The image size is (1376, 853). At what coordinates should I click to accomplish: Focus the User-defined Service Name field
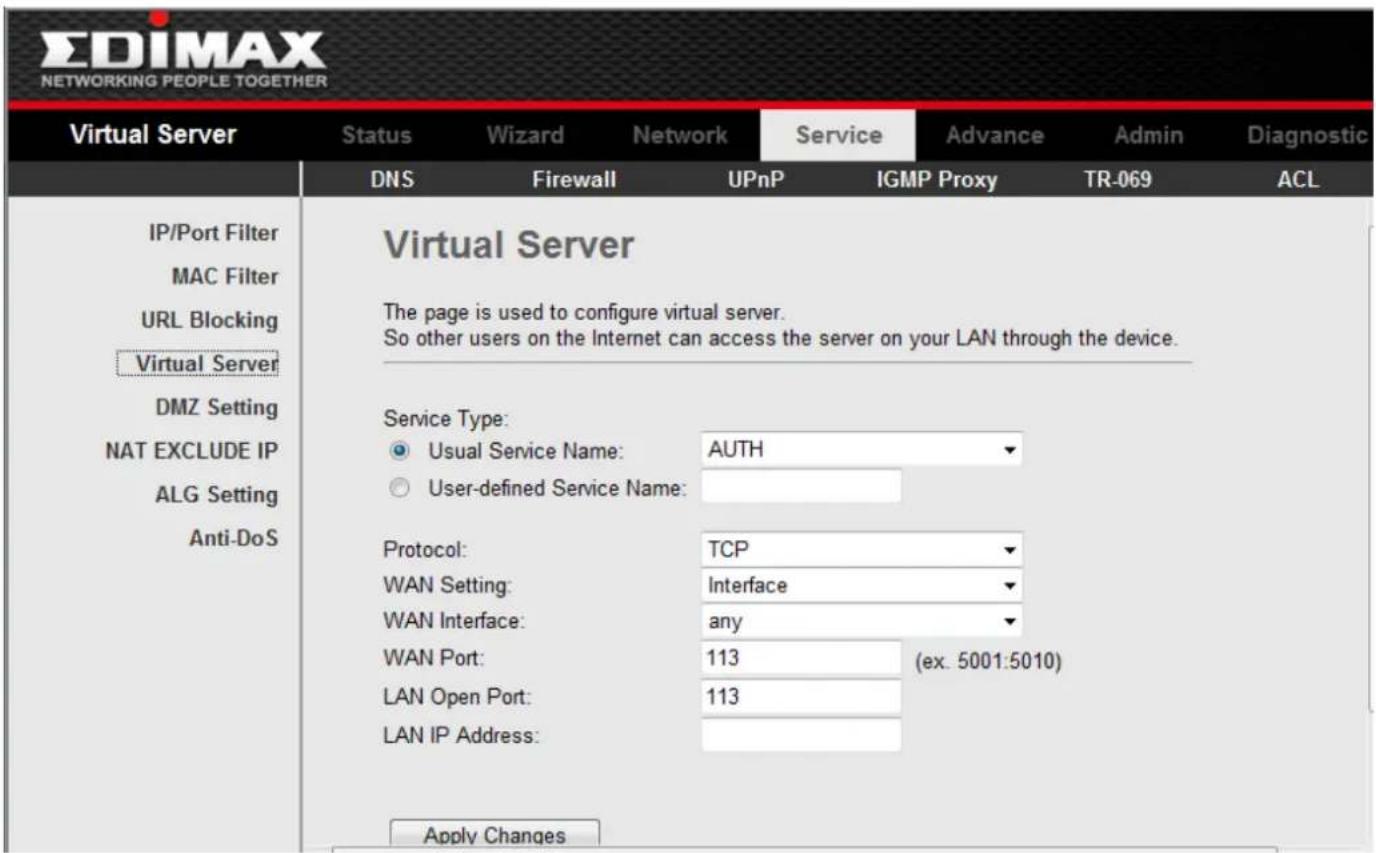pos(801,487)
